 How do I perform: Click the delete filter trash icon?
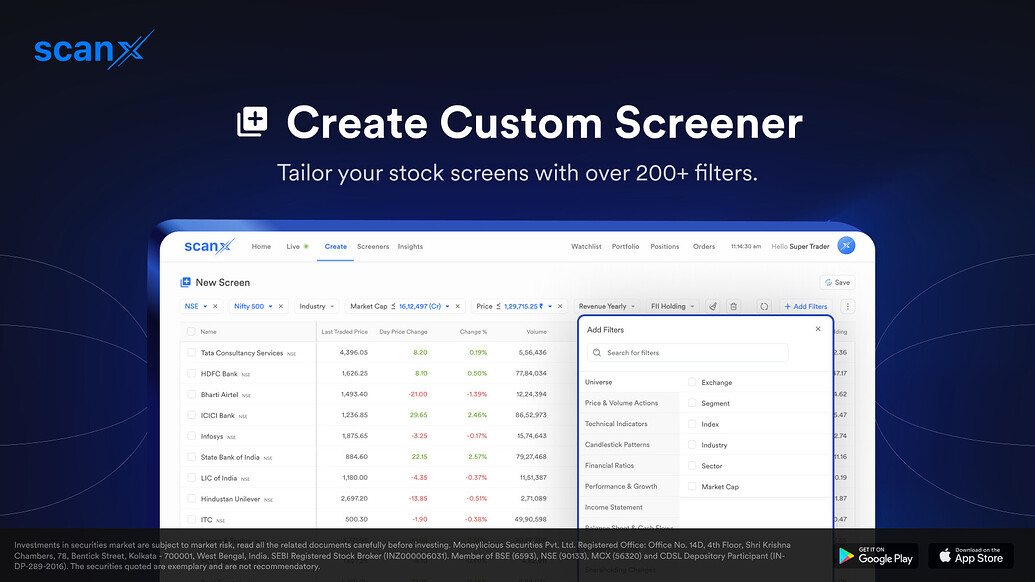(734, 306)
